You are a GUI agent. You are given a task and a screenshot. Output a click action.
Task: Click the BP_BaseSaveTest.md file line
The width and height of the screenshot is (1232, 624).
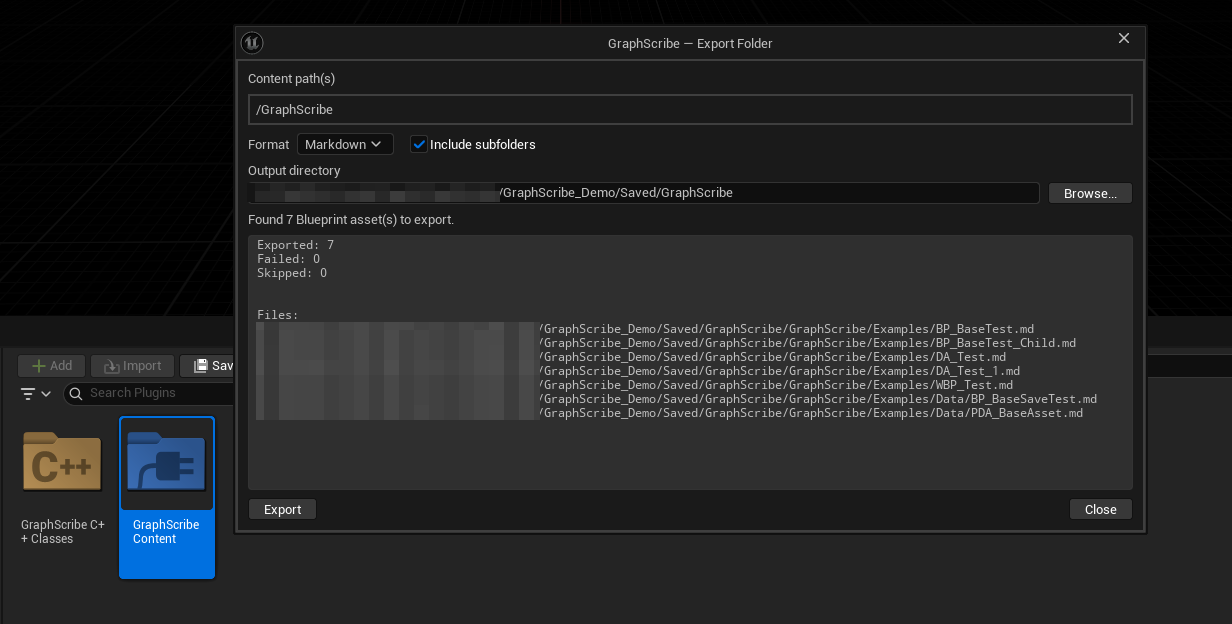click(x=676, y=399)
